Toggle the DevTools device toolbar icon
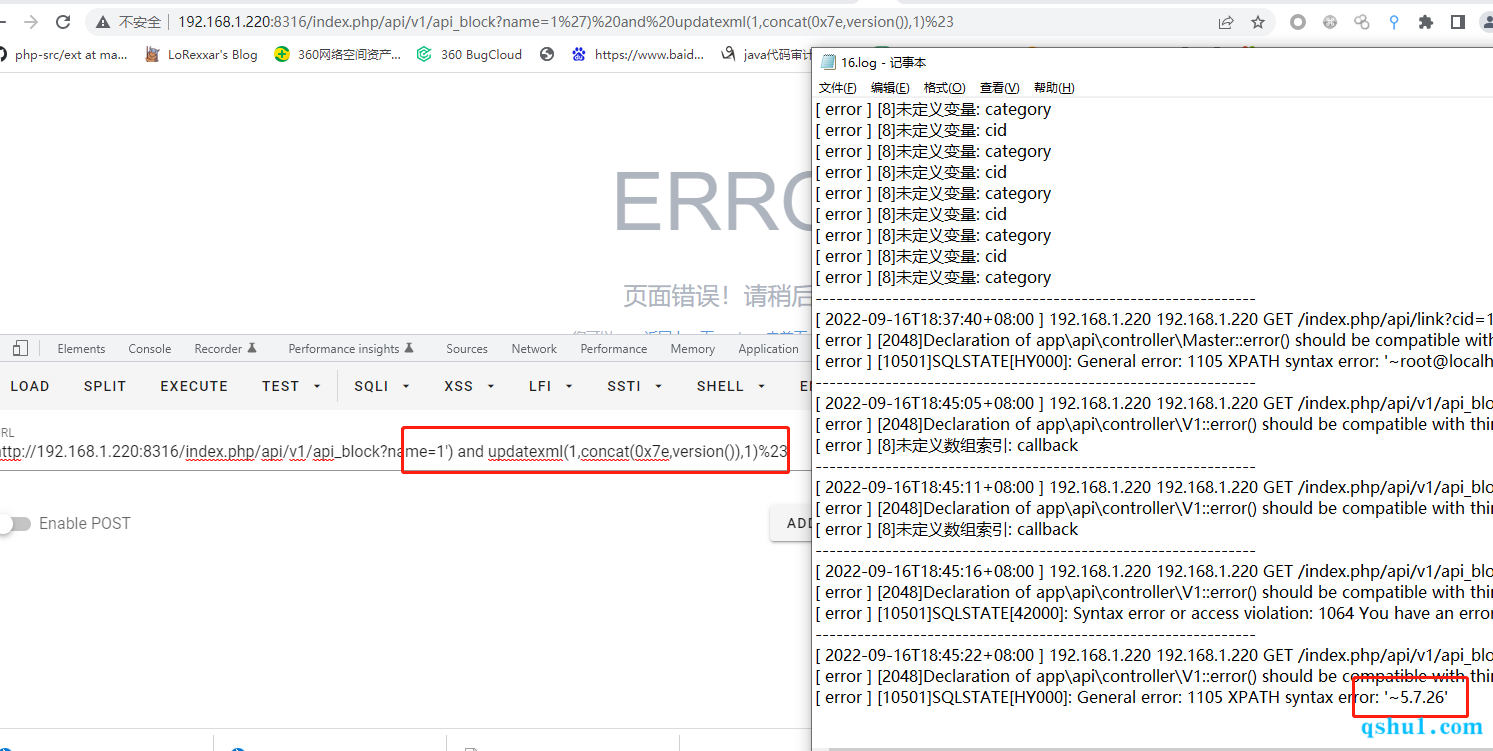 pos(20,348)
